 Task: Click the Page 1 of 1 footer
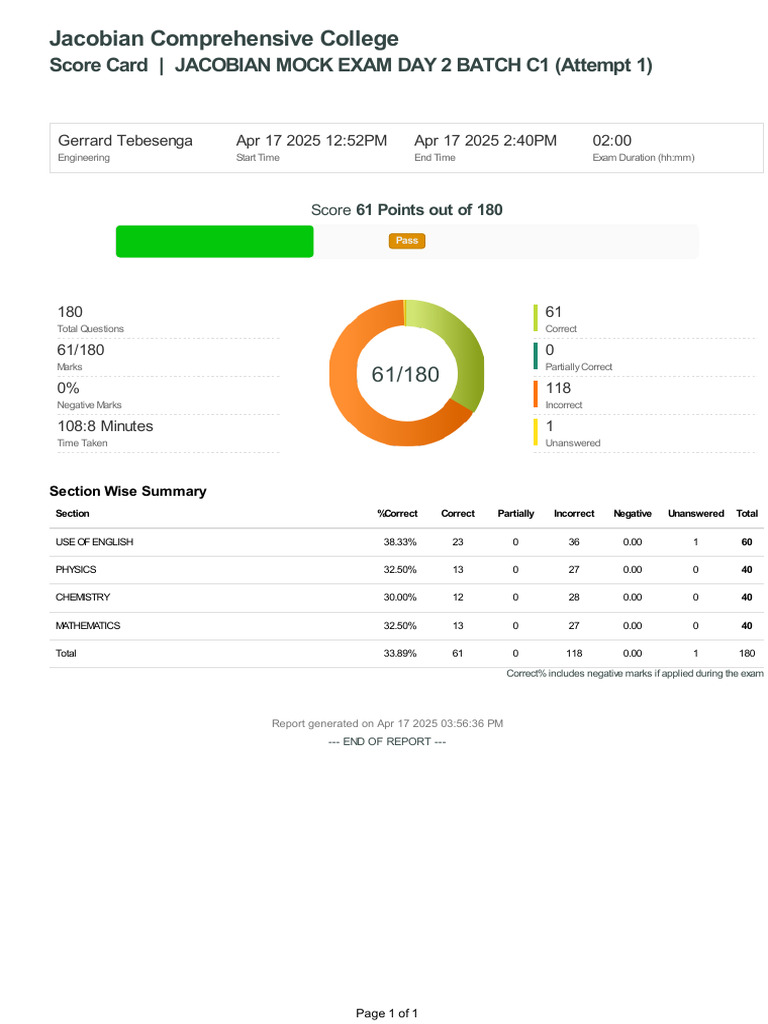(387, 1013)
